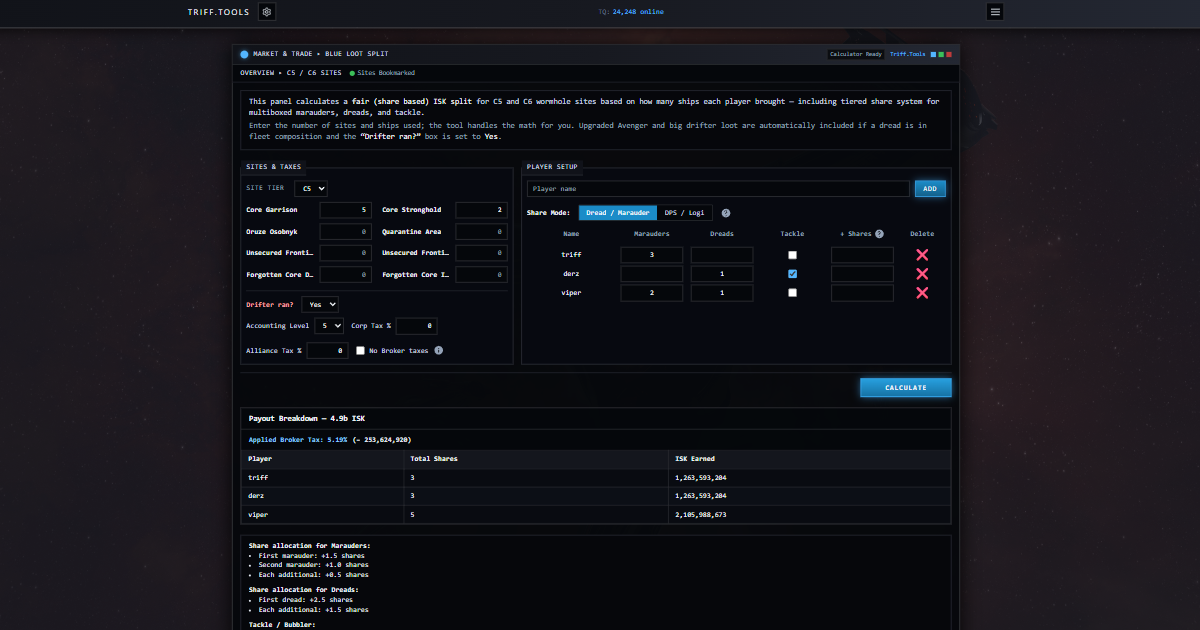Click the green Sites Bookmarked status dot
This screenshot has width=1200, height=630.
(x=353, y=73)
